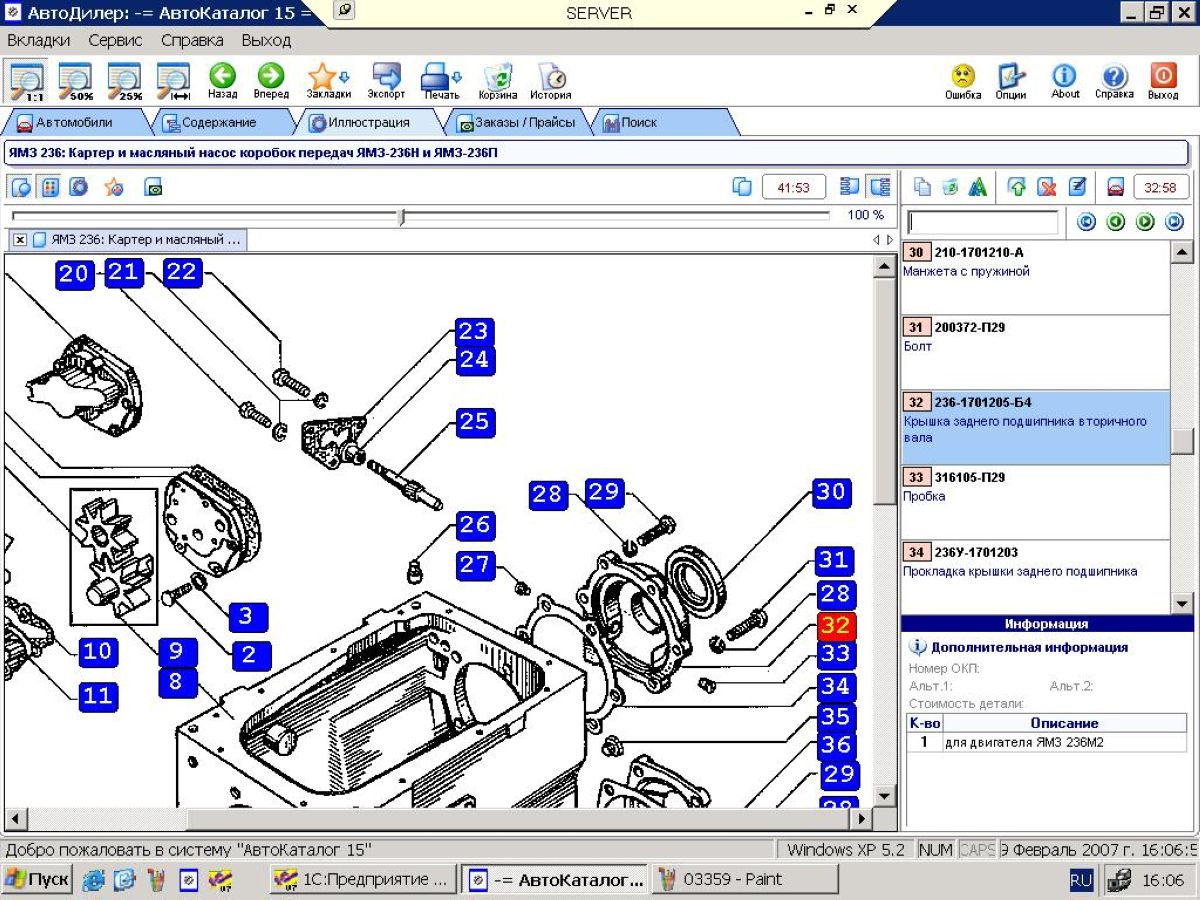The width and height of the screenshot is (1200, 900).
Task: Click the recycle basket icon in parts panel toolbar
Action: (950, 187)
